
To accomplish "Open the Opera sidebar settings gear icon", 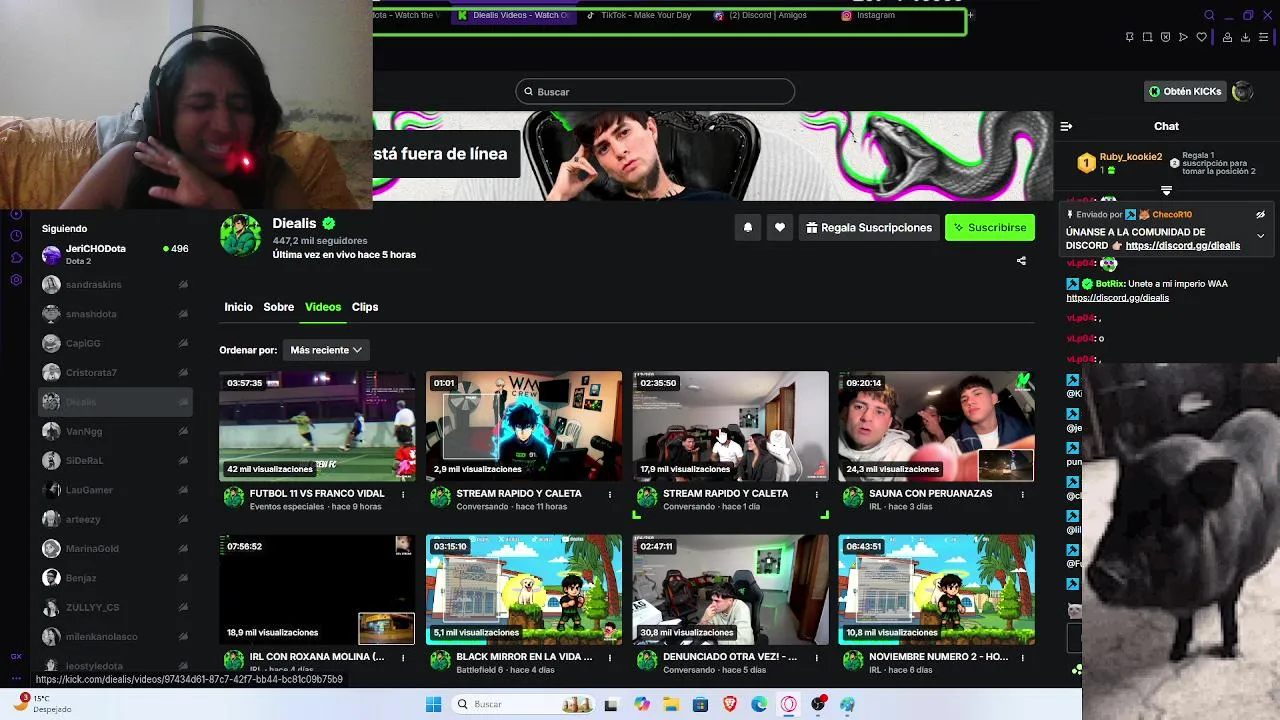I will (x=16, y=279).
